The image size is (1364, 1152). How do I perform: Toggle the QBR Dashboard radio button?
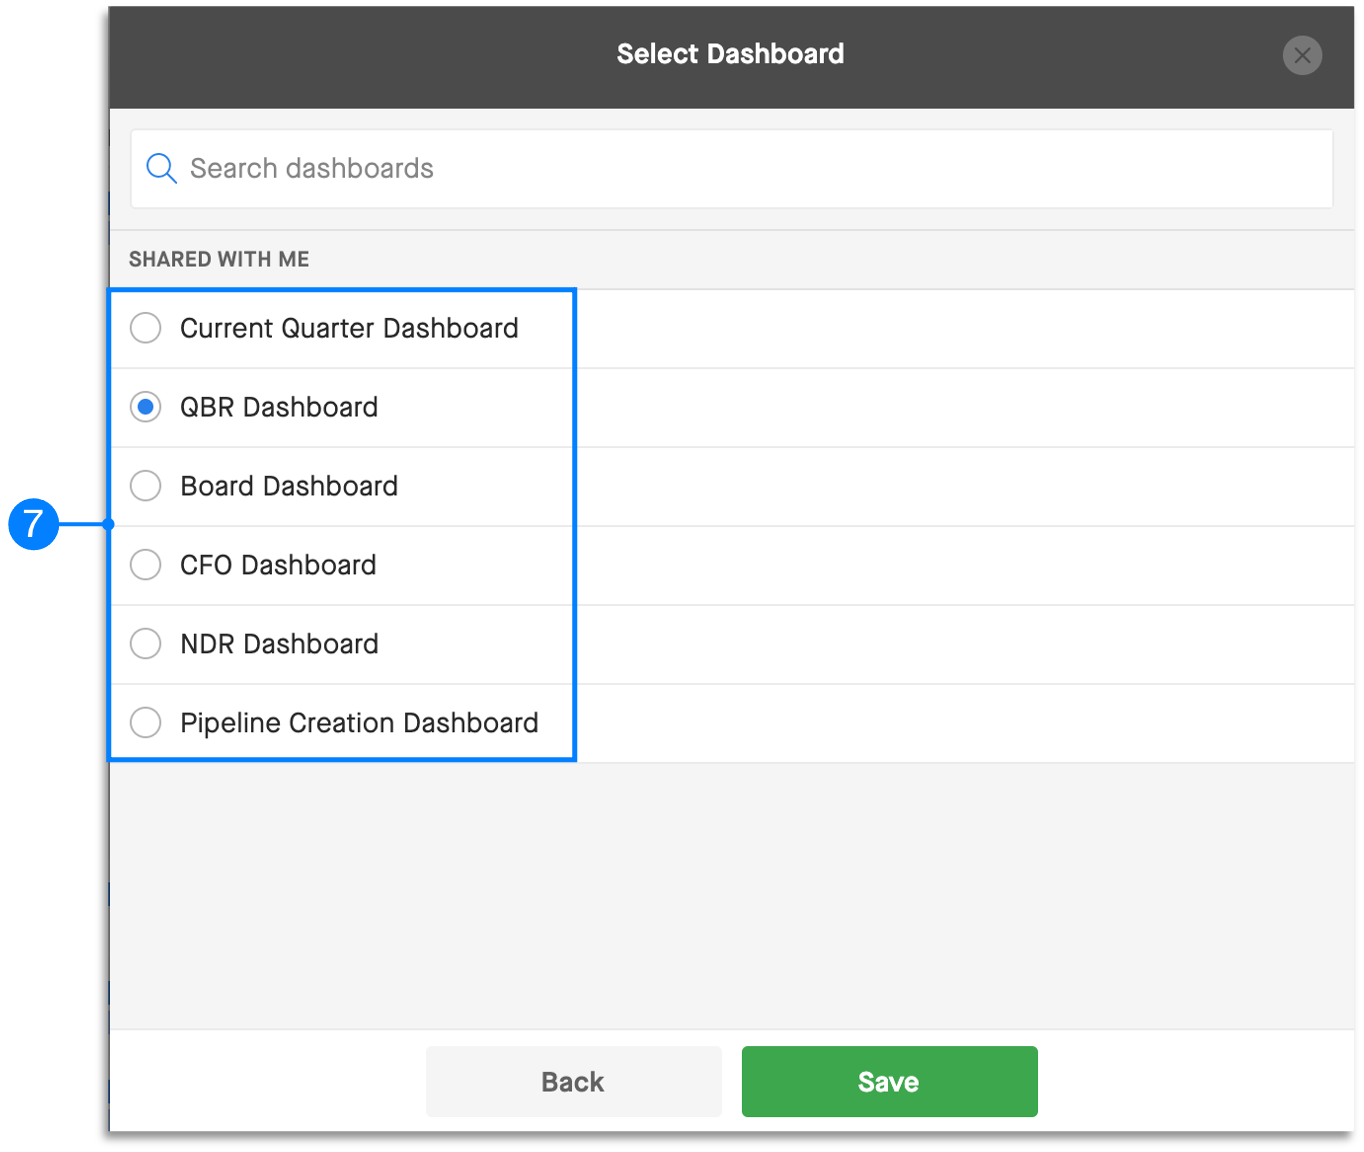tap(146, 407)
